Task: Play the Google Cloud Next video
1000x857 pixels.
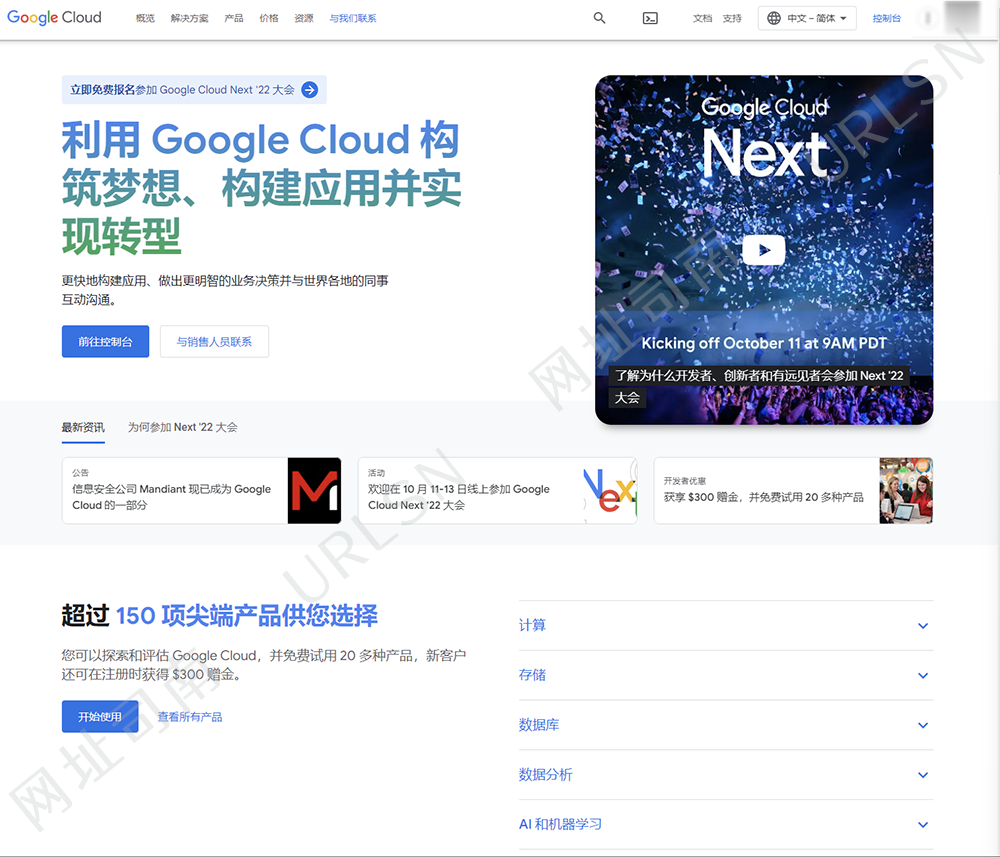Action: (763, 250)
